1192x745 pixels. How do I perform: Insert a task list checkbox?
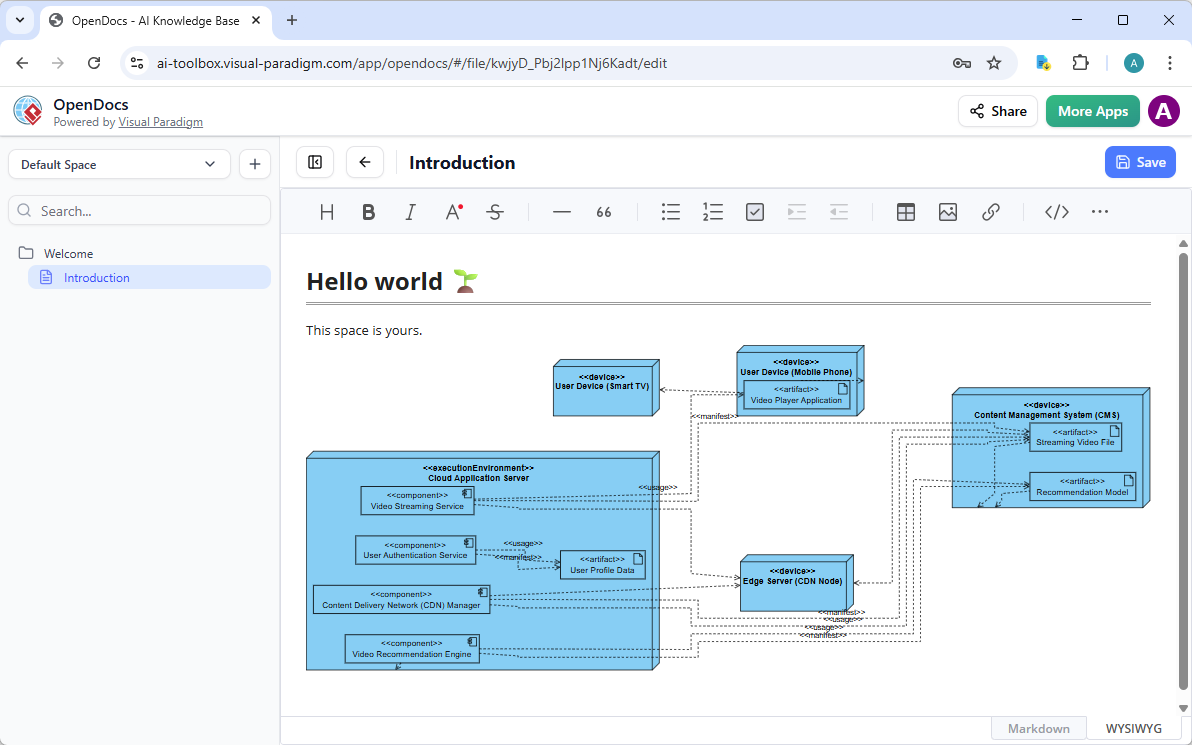(755, 211)
